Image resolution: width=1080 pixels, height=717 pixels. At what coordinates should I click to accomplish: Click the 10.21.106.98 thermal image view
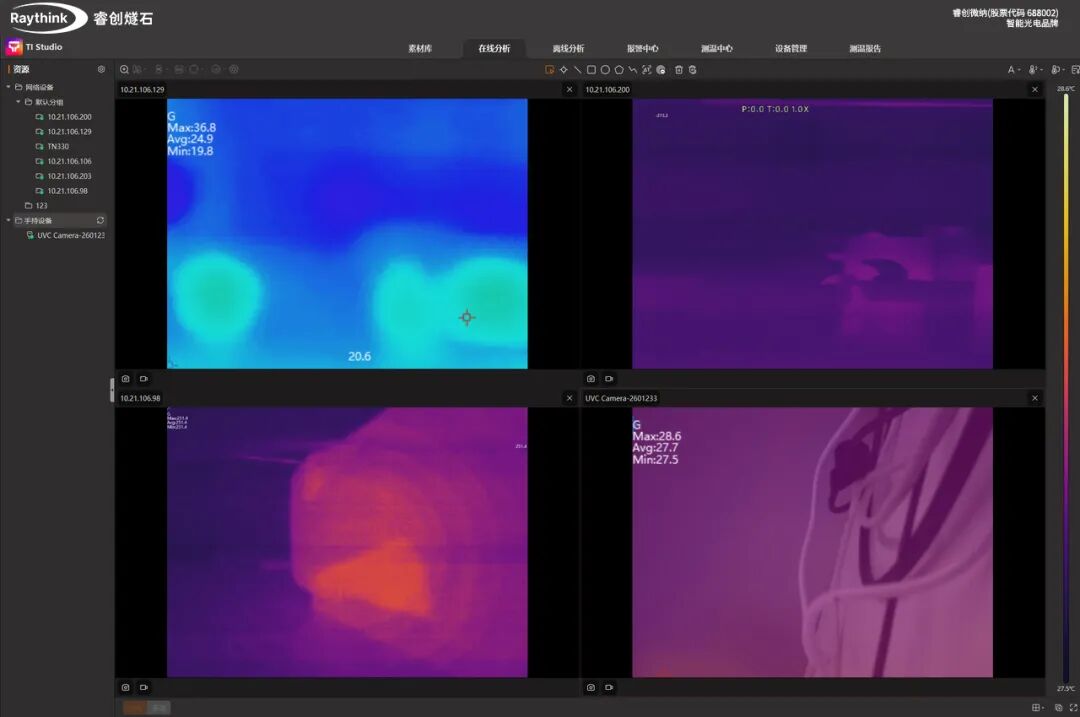347,542
